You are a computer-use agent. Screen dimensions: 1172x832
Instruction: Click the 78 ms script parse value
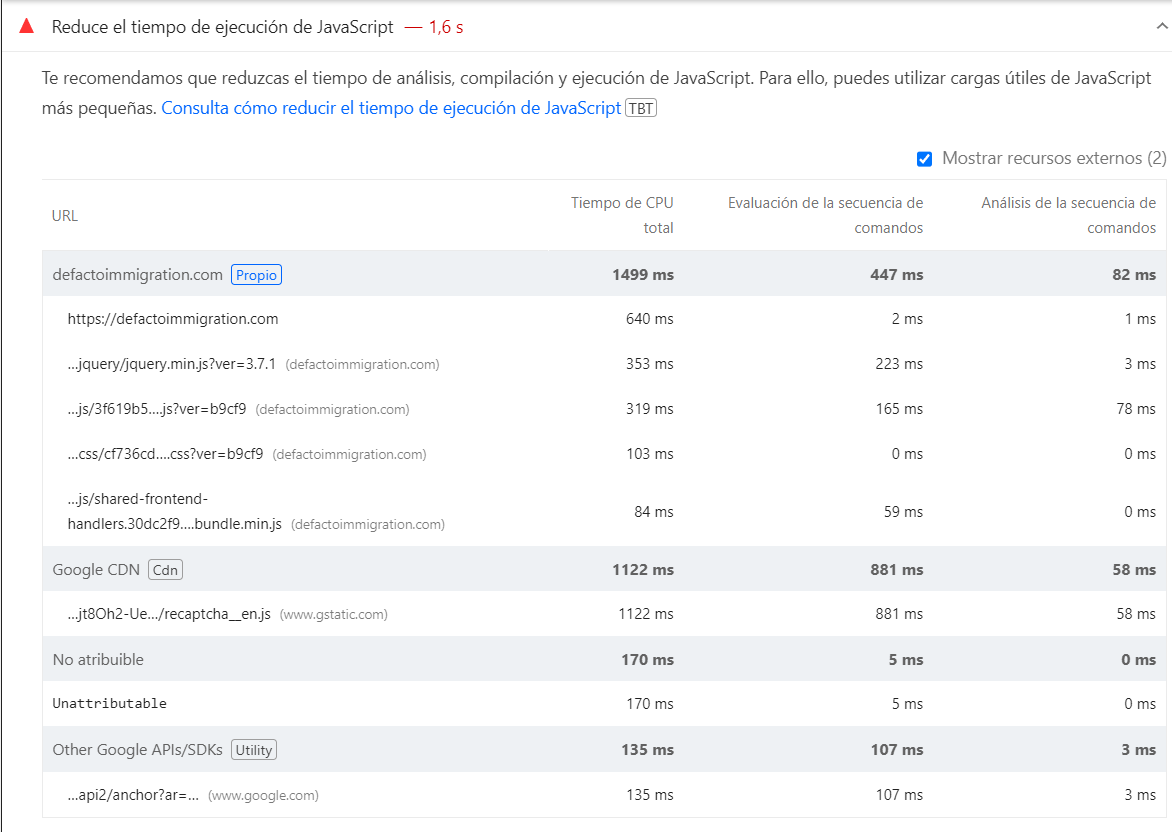(1136, 409)
